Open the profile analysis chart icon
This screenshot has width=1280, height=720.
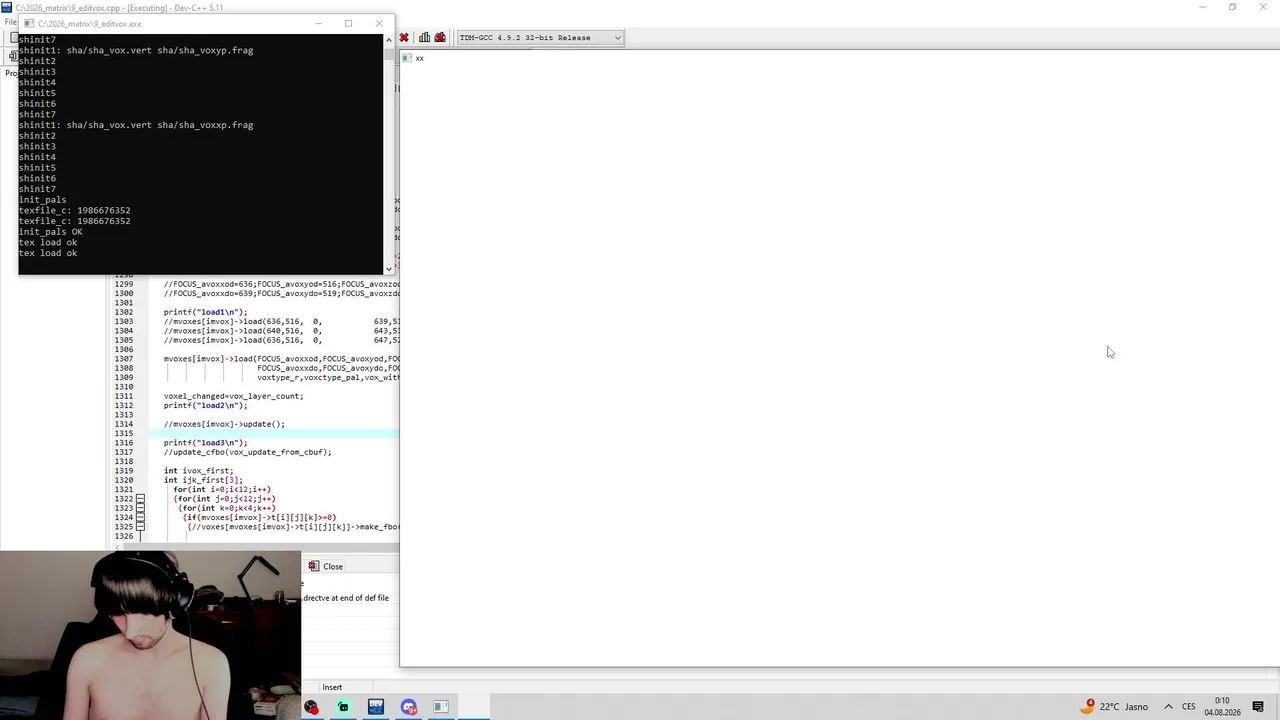425,38
